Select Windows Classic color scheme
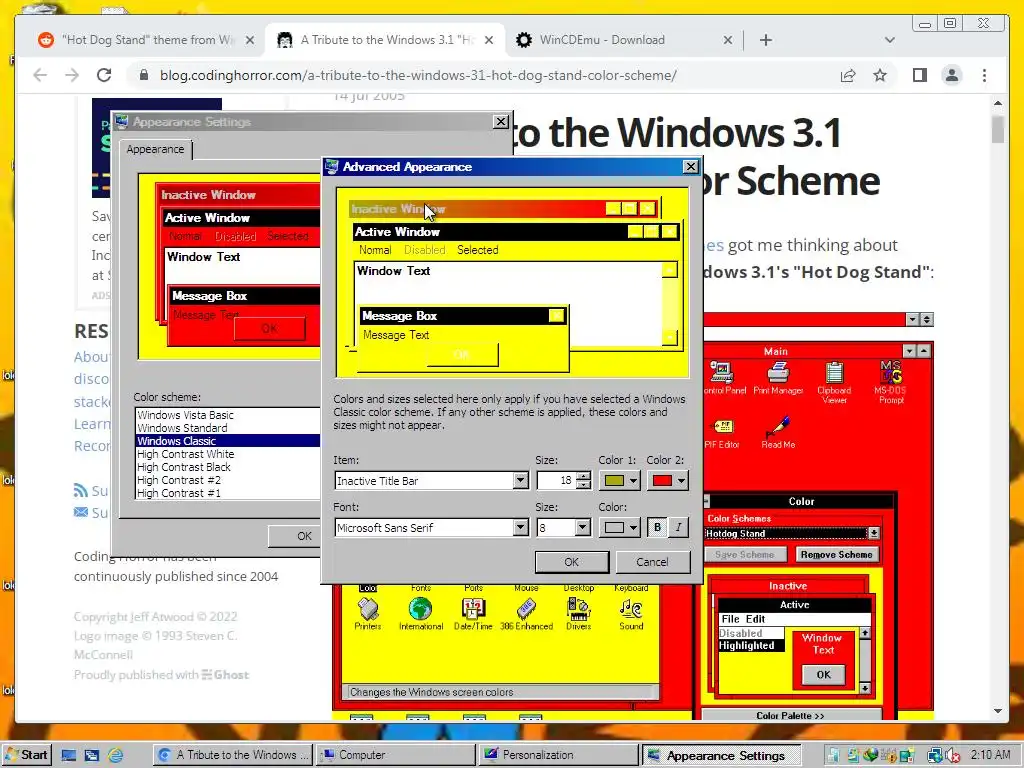This screenshot has width=1024, height=768. [228, 441]
